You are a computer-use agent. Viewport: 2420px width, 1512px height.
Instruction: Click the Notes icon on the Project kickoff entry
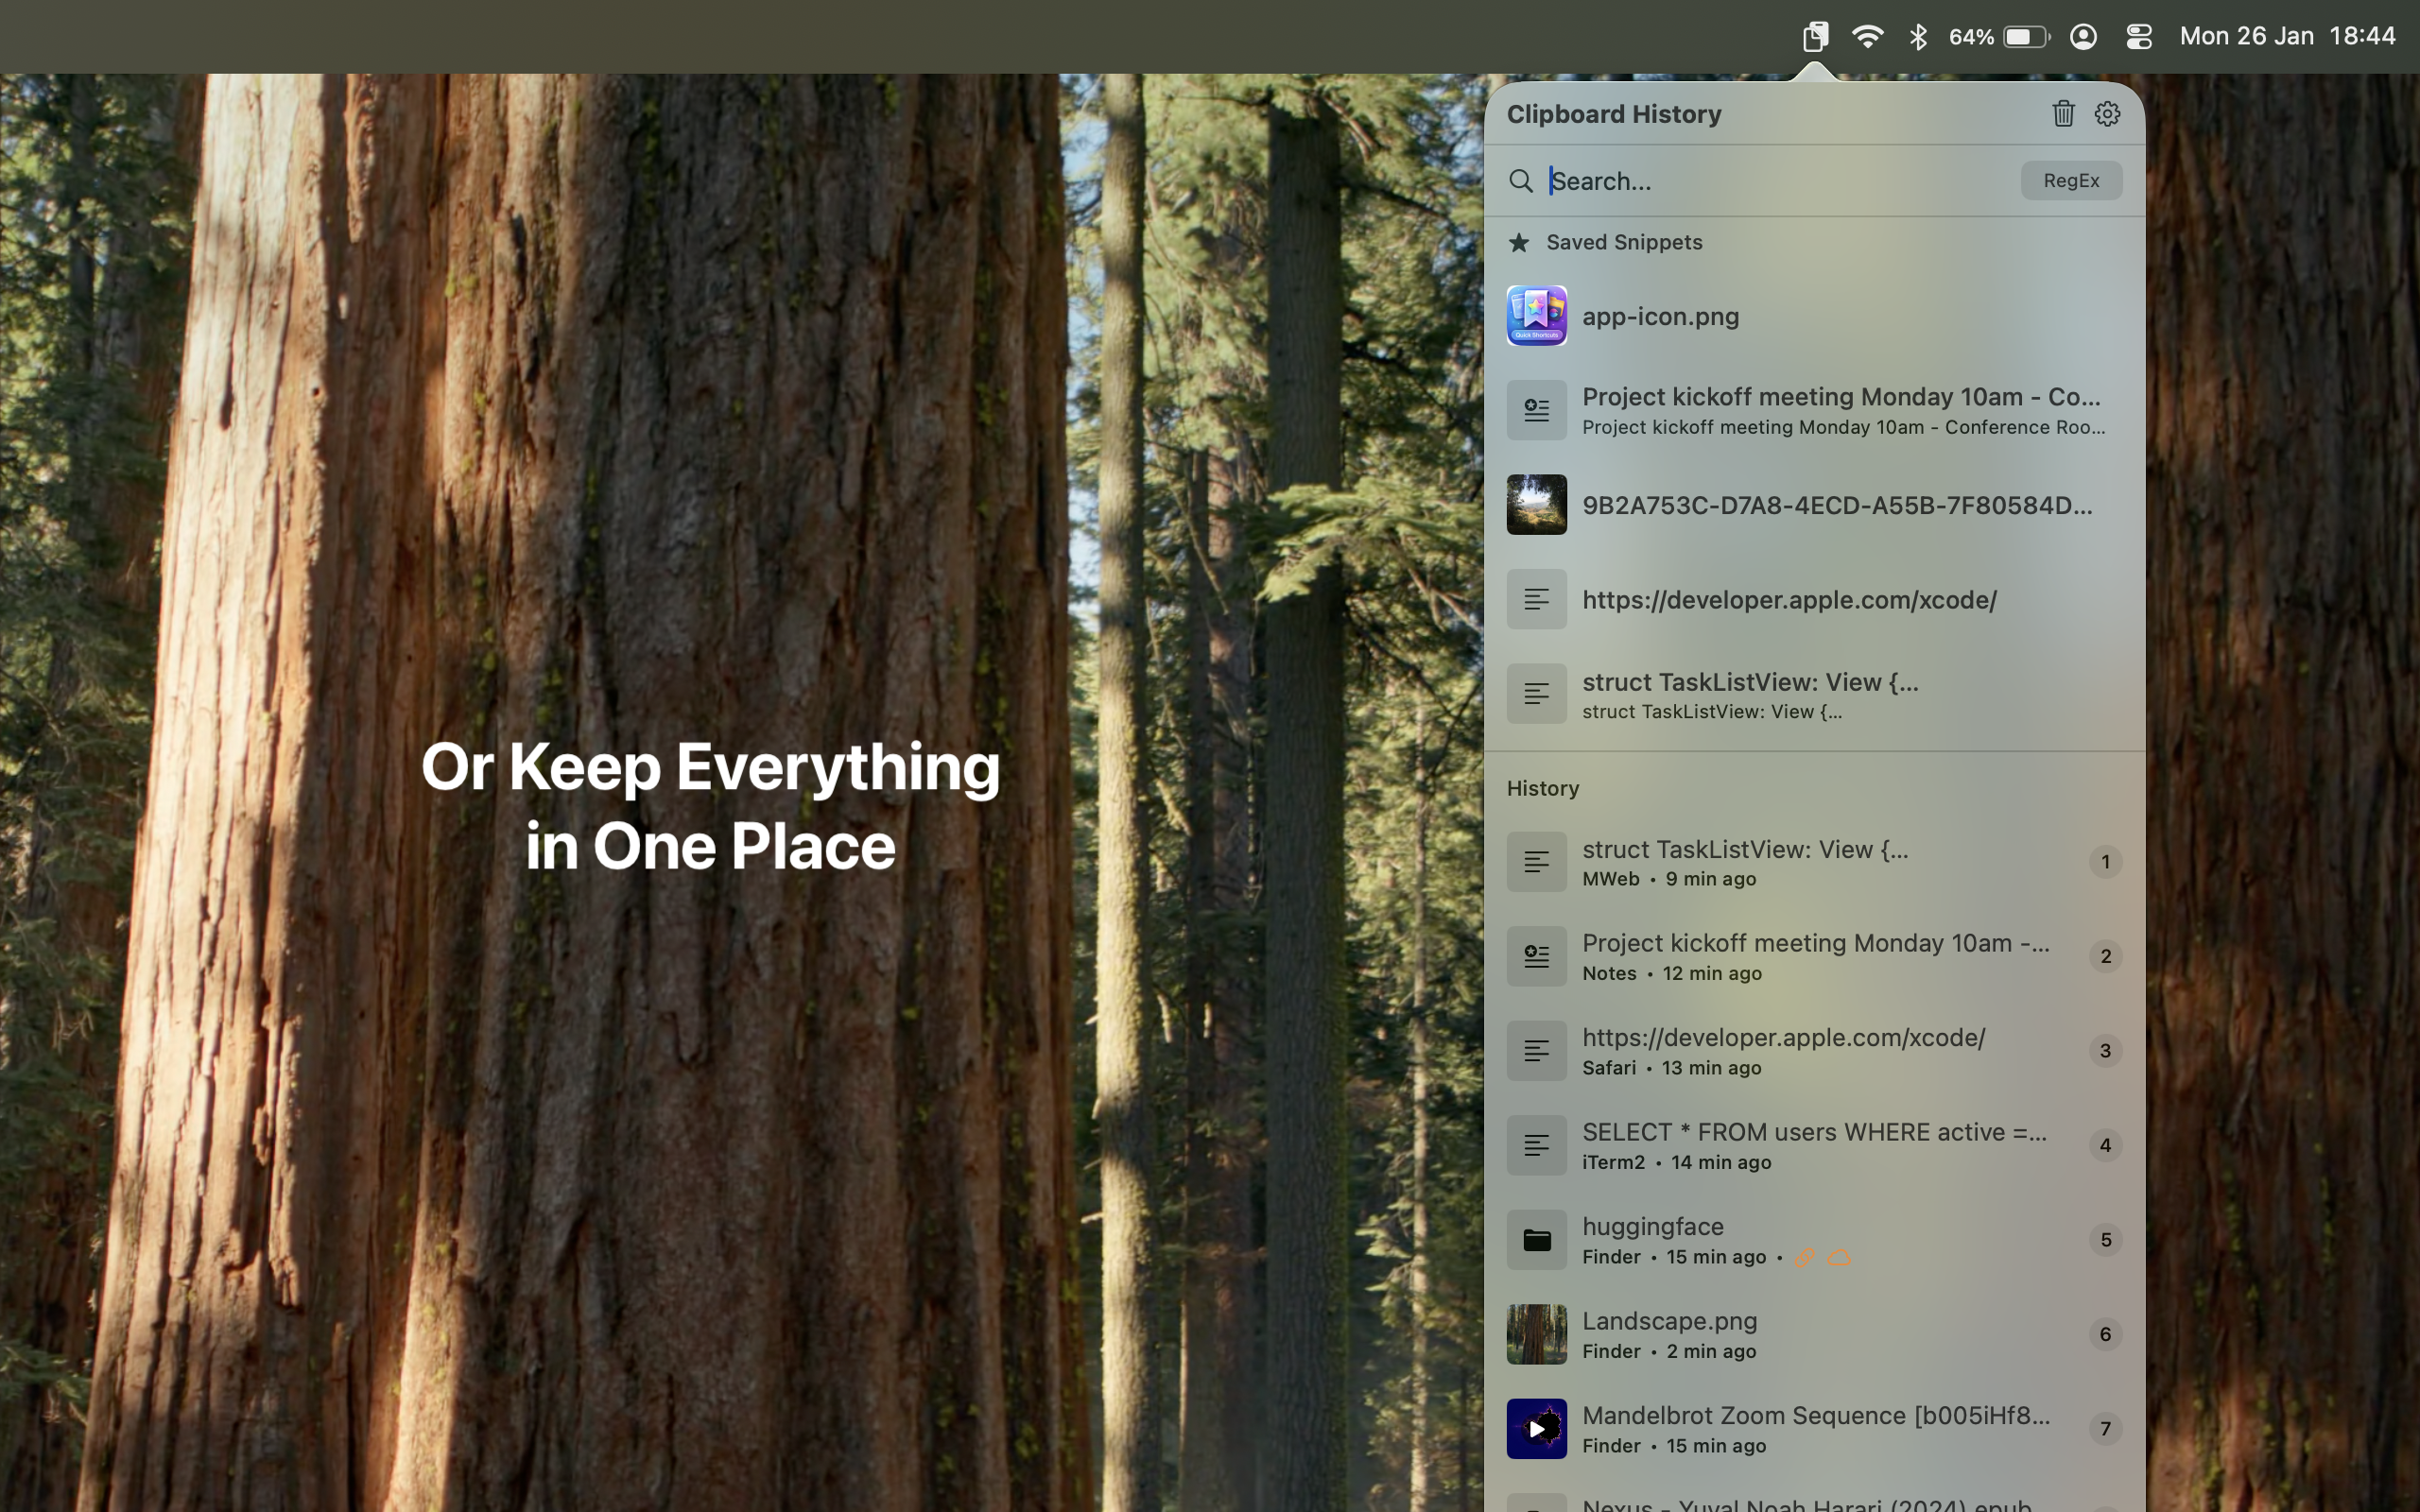click(1535, 955)
